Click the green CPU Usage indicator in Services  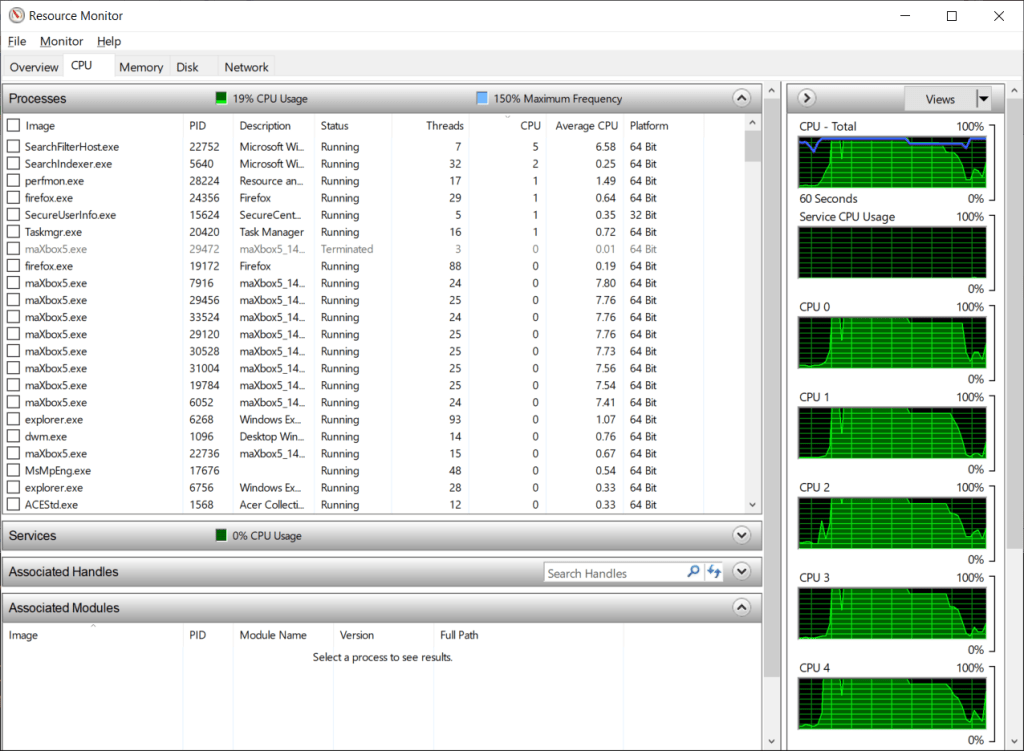[222, 536]
